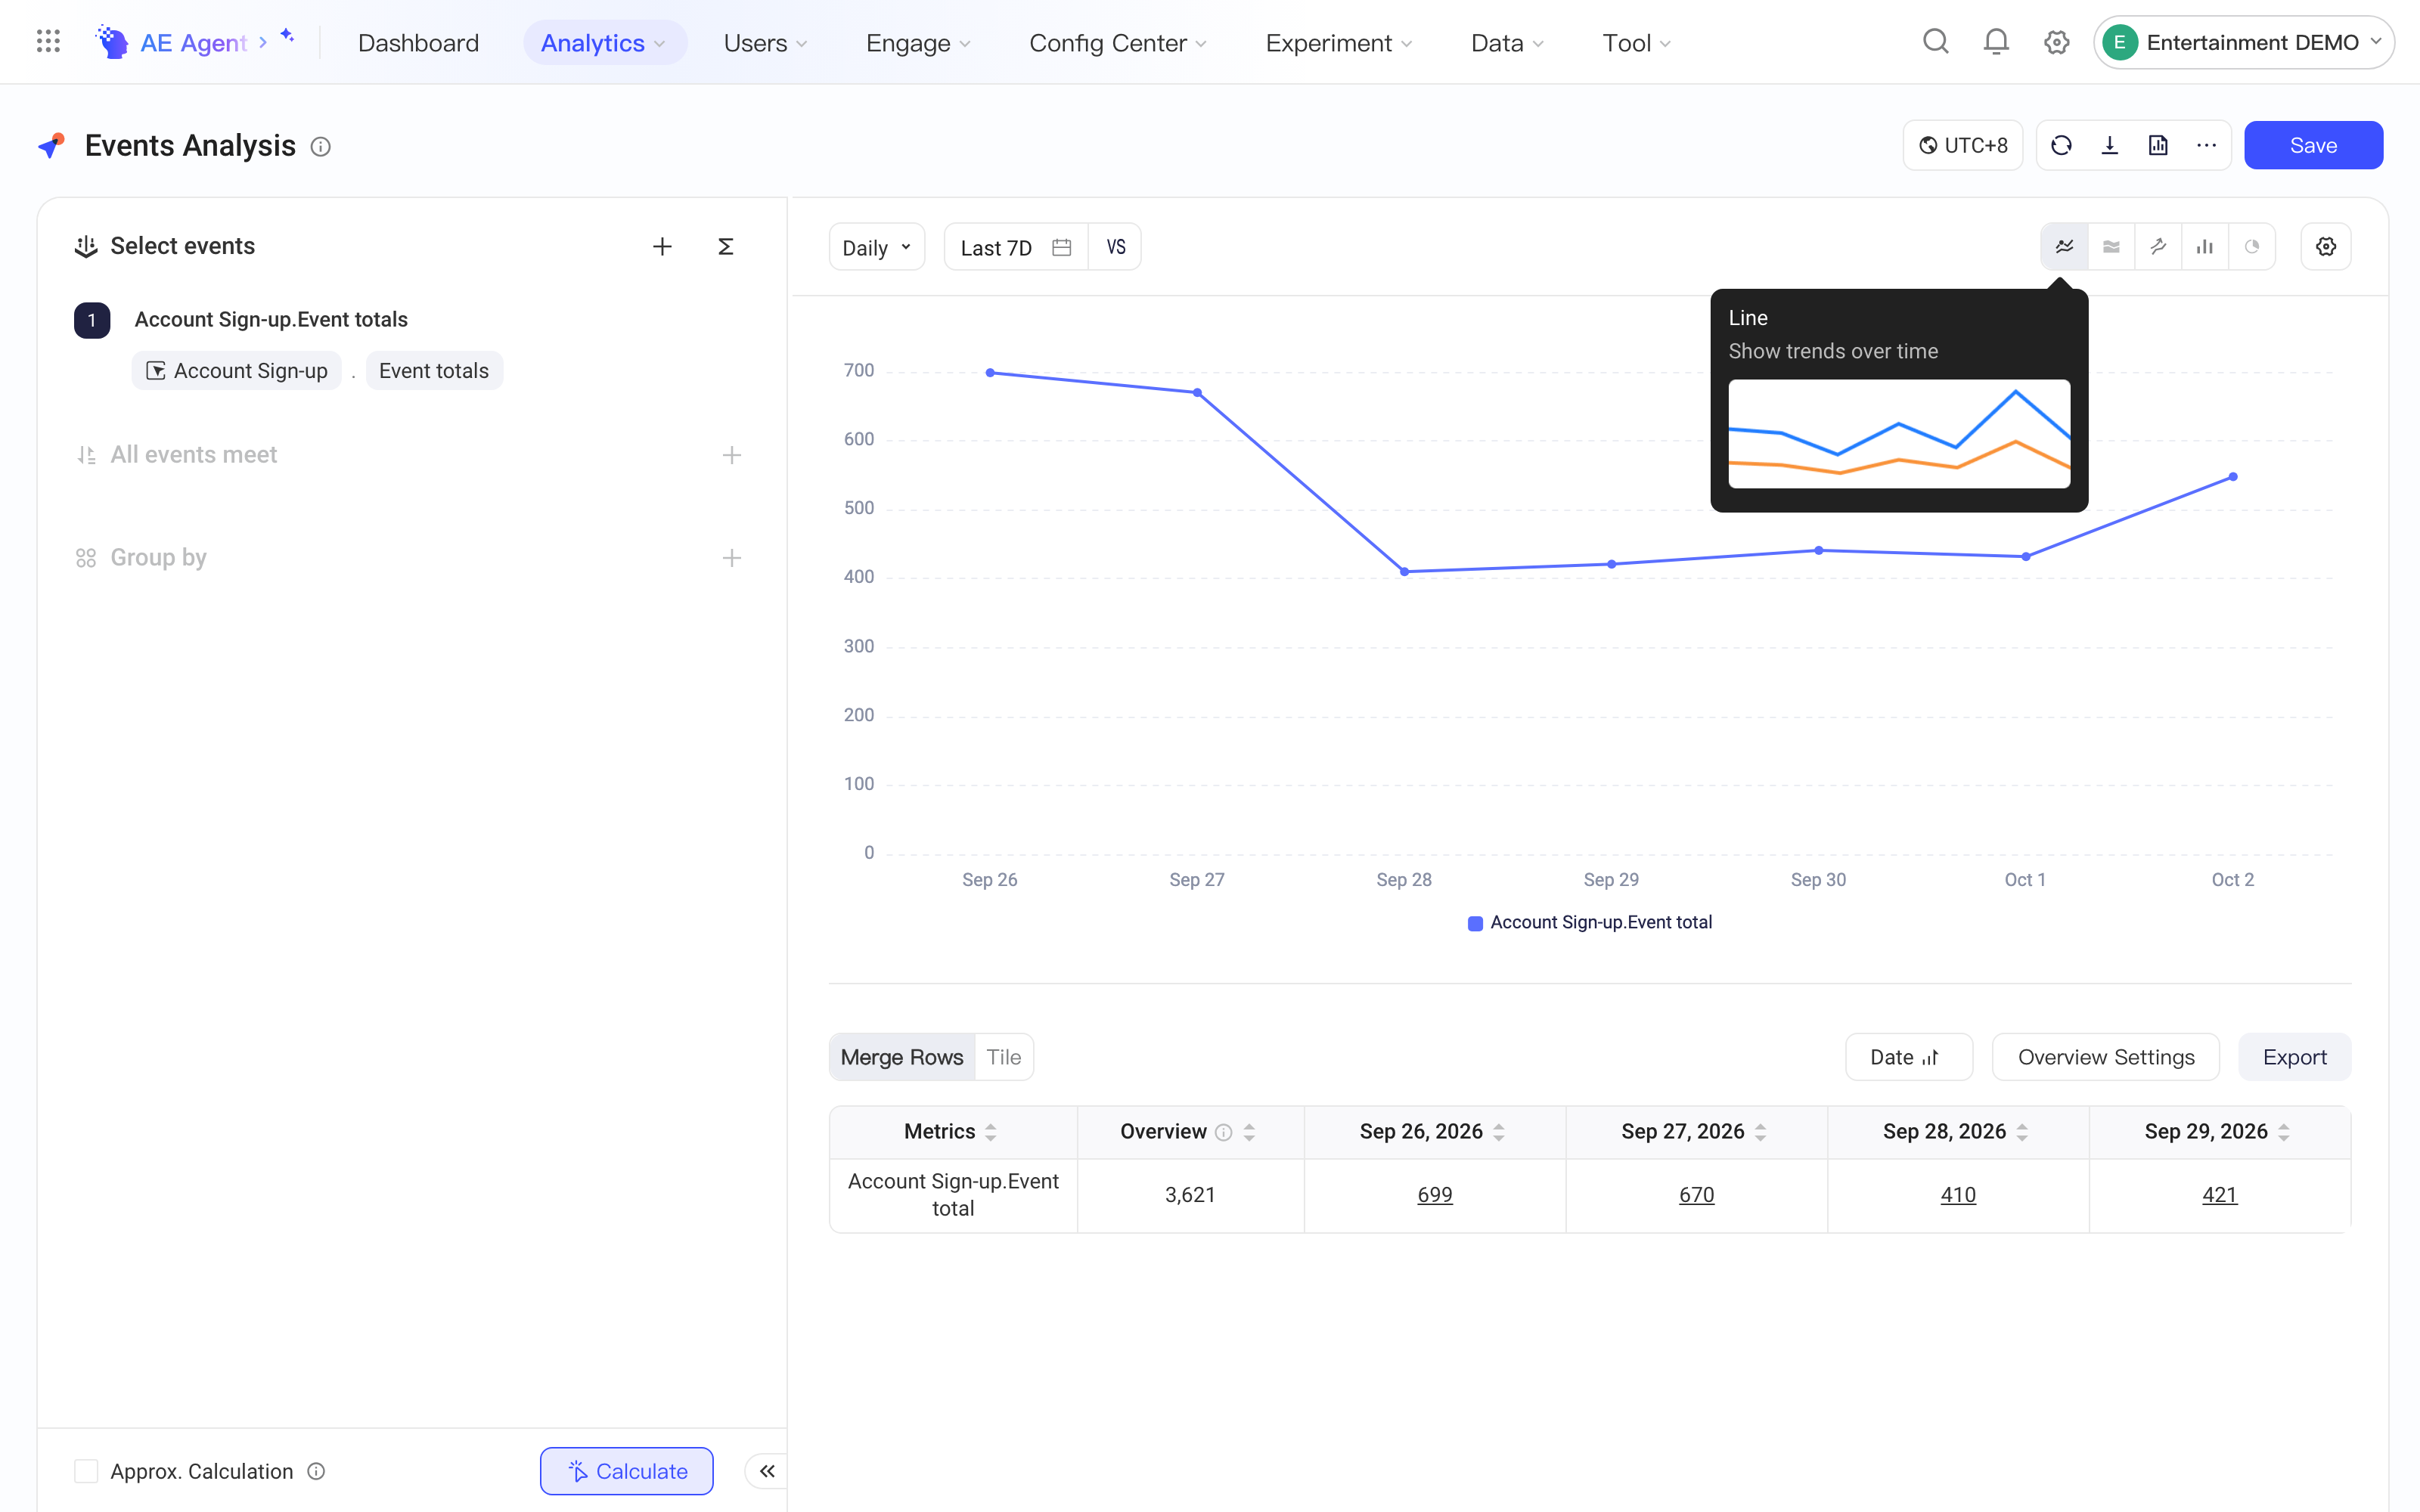2420x1512 pixels.
Task: Go to the Dashboard tab
Action: click(x=418, y=42)
